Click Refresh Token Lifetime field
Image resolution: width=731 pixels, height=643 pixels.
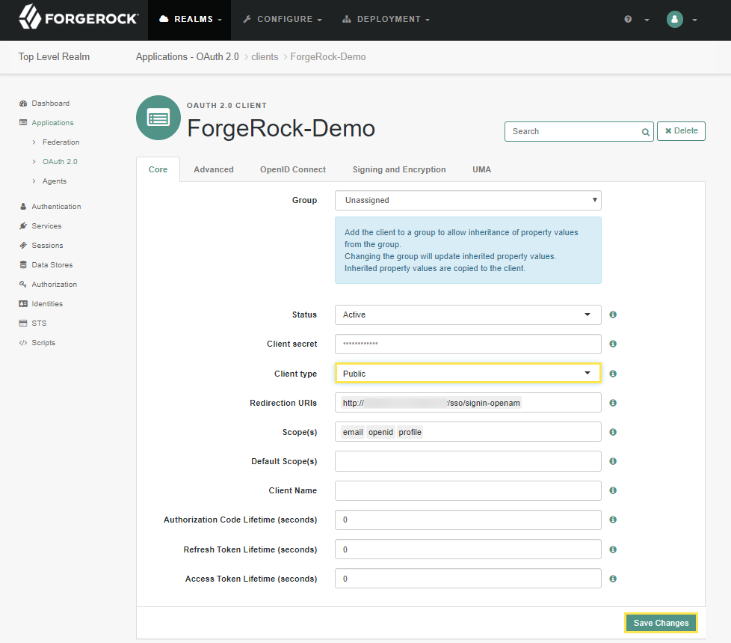pos(468,550)
